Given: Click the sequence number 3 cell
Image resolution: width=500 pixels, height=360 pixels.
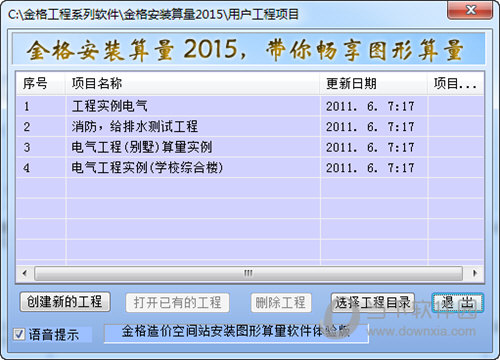Looking at the screenshot, I should 41,147.
